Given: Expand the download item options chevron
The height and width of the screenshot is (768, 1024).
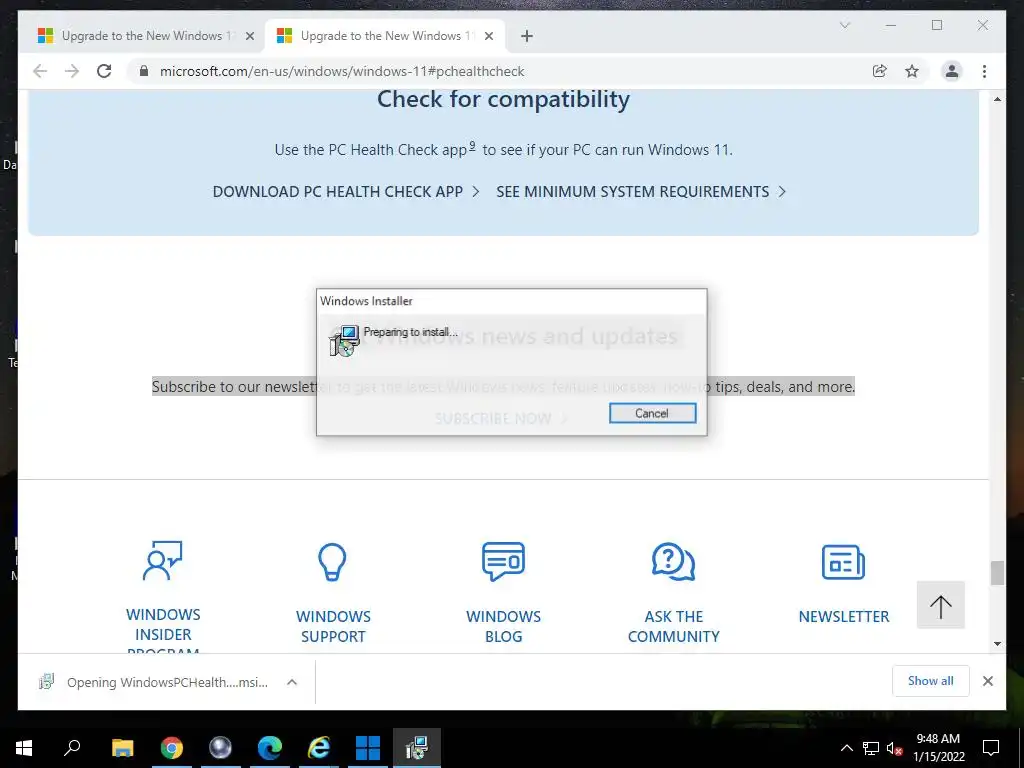Looking at the screenshot, I should coord(292,682).
